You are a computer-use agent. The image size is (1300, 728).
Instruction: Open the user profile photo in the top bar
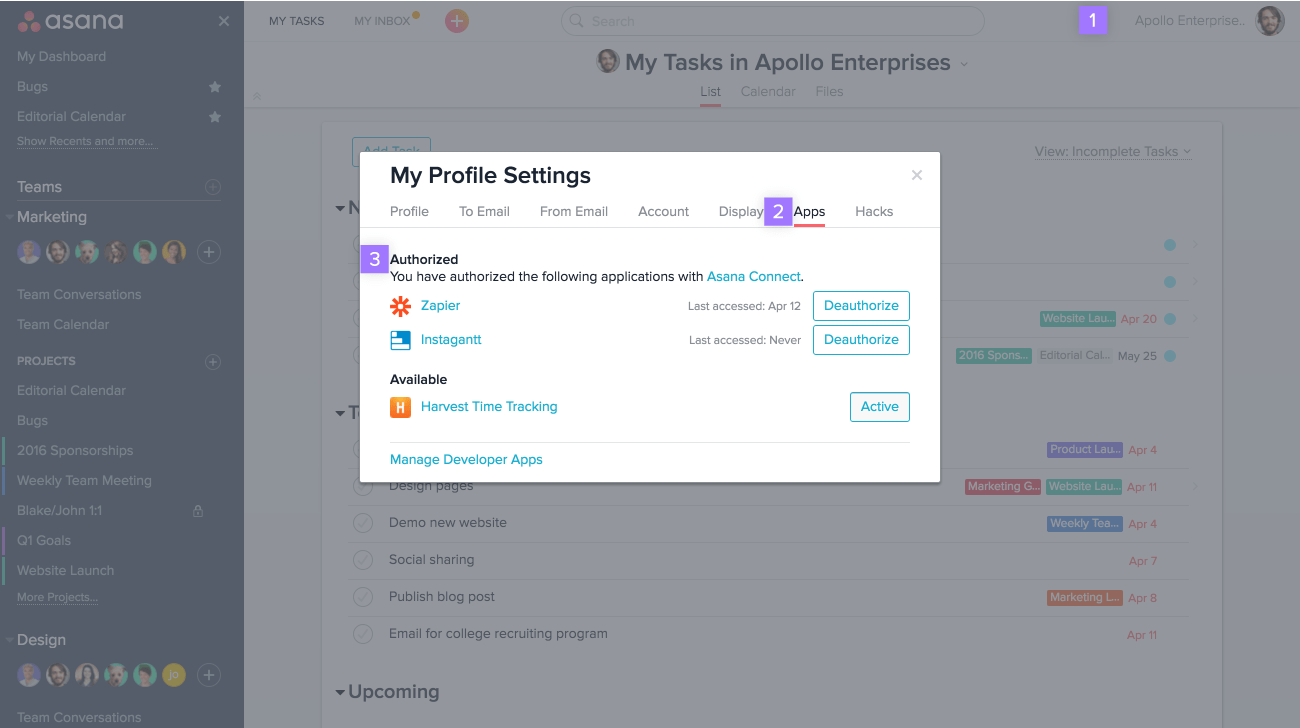pos(1270,21)
